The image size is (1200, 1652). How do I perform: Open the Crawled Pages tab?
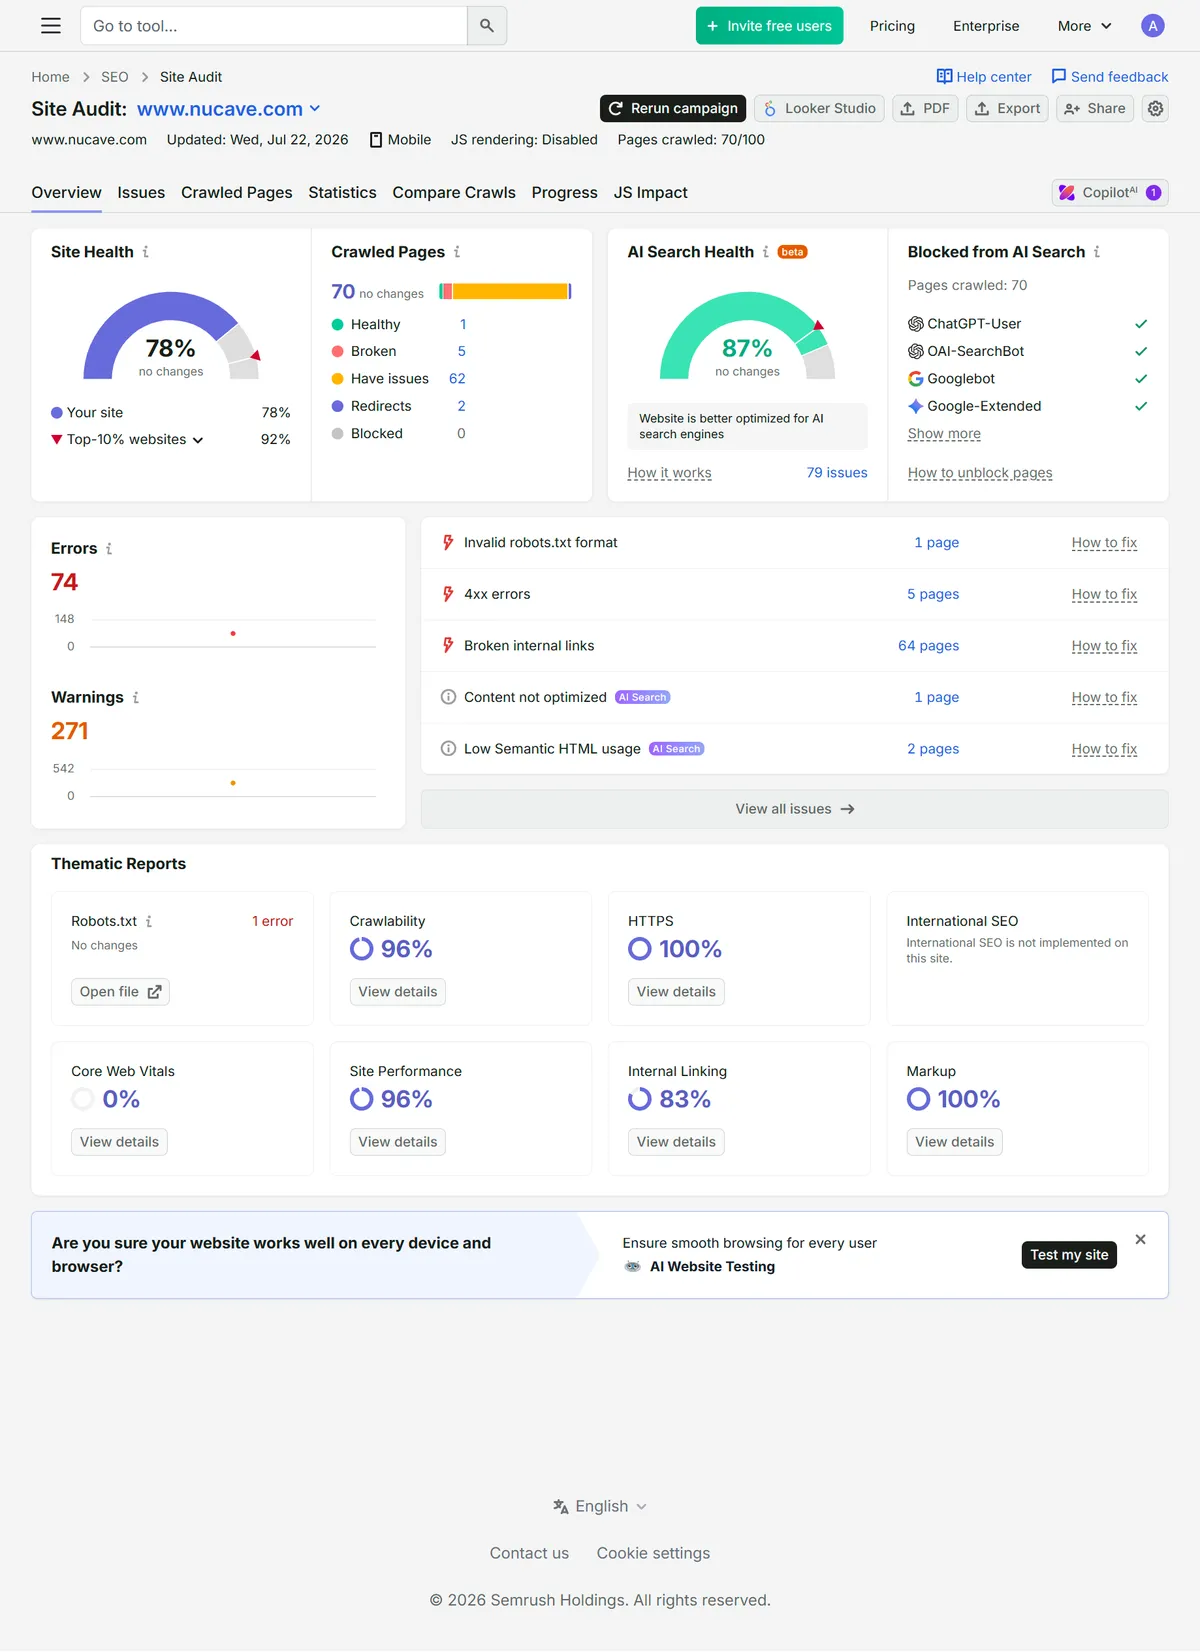(x=237, y=192)
